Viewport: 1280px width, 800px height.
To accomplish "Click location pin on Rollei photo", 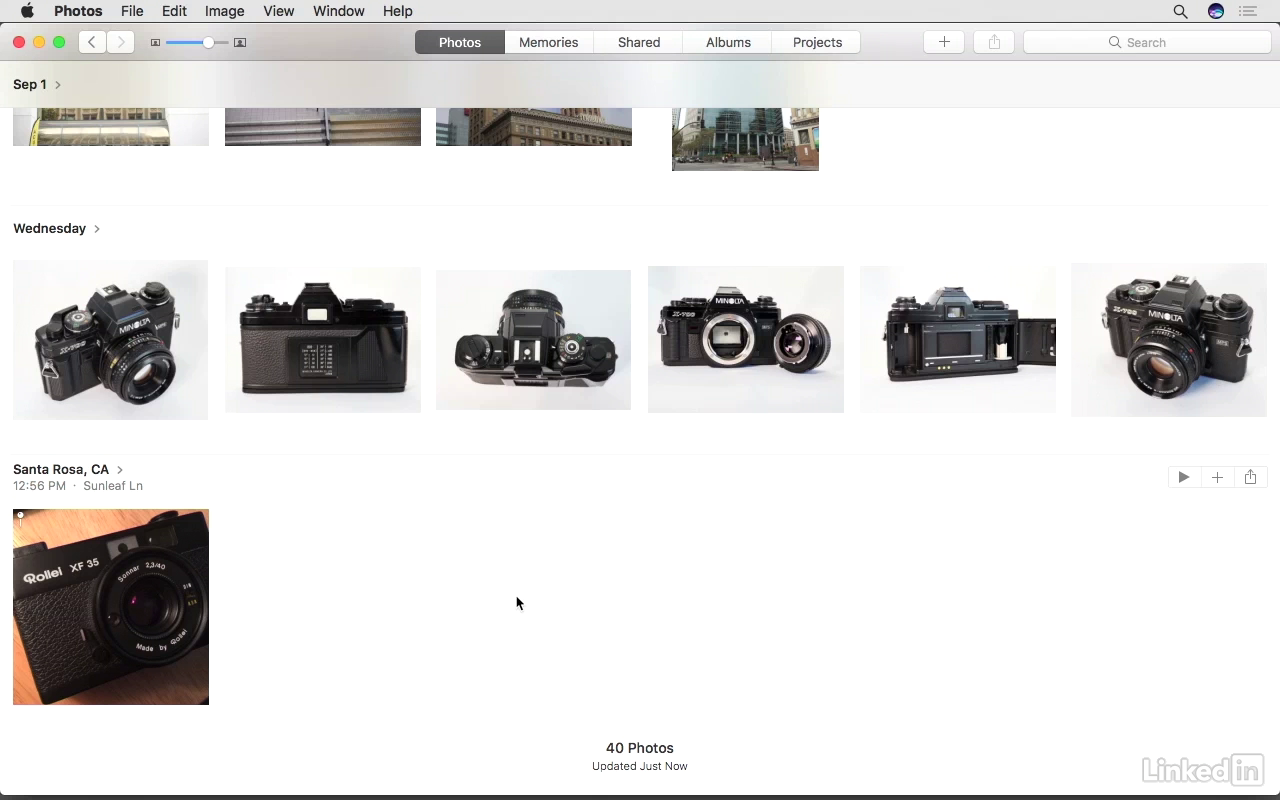I will [x=20, y=518].
